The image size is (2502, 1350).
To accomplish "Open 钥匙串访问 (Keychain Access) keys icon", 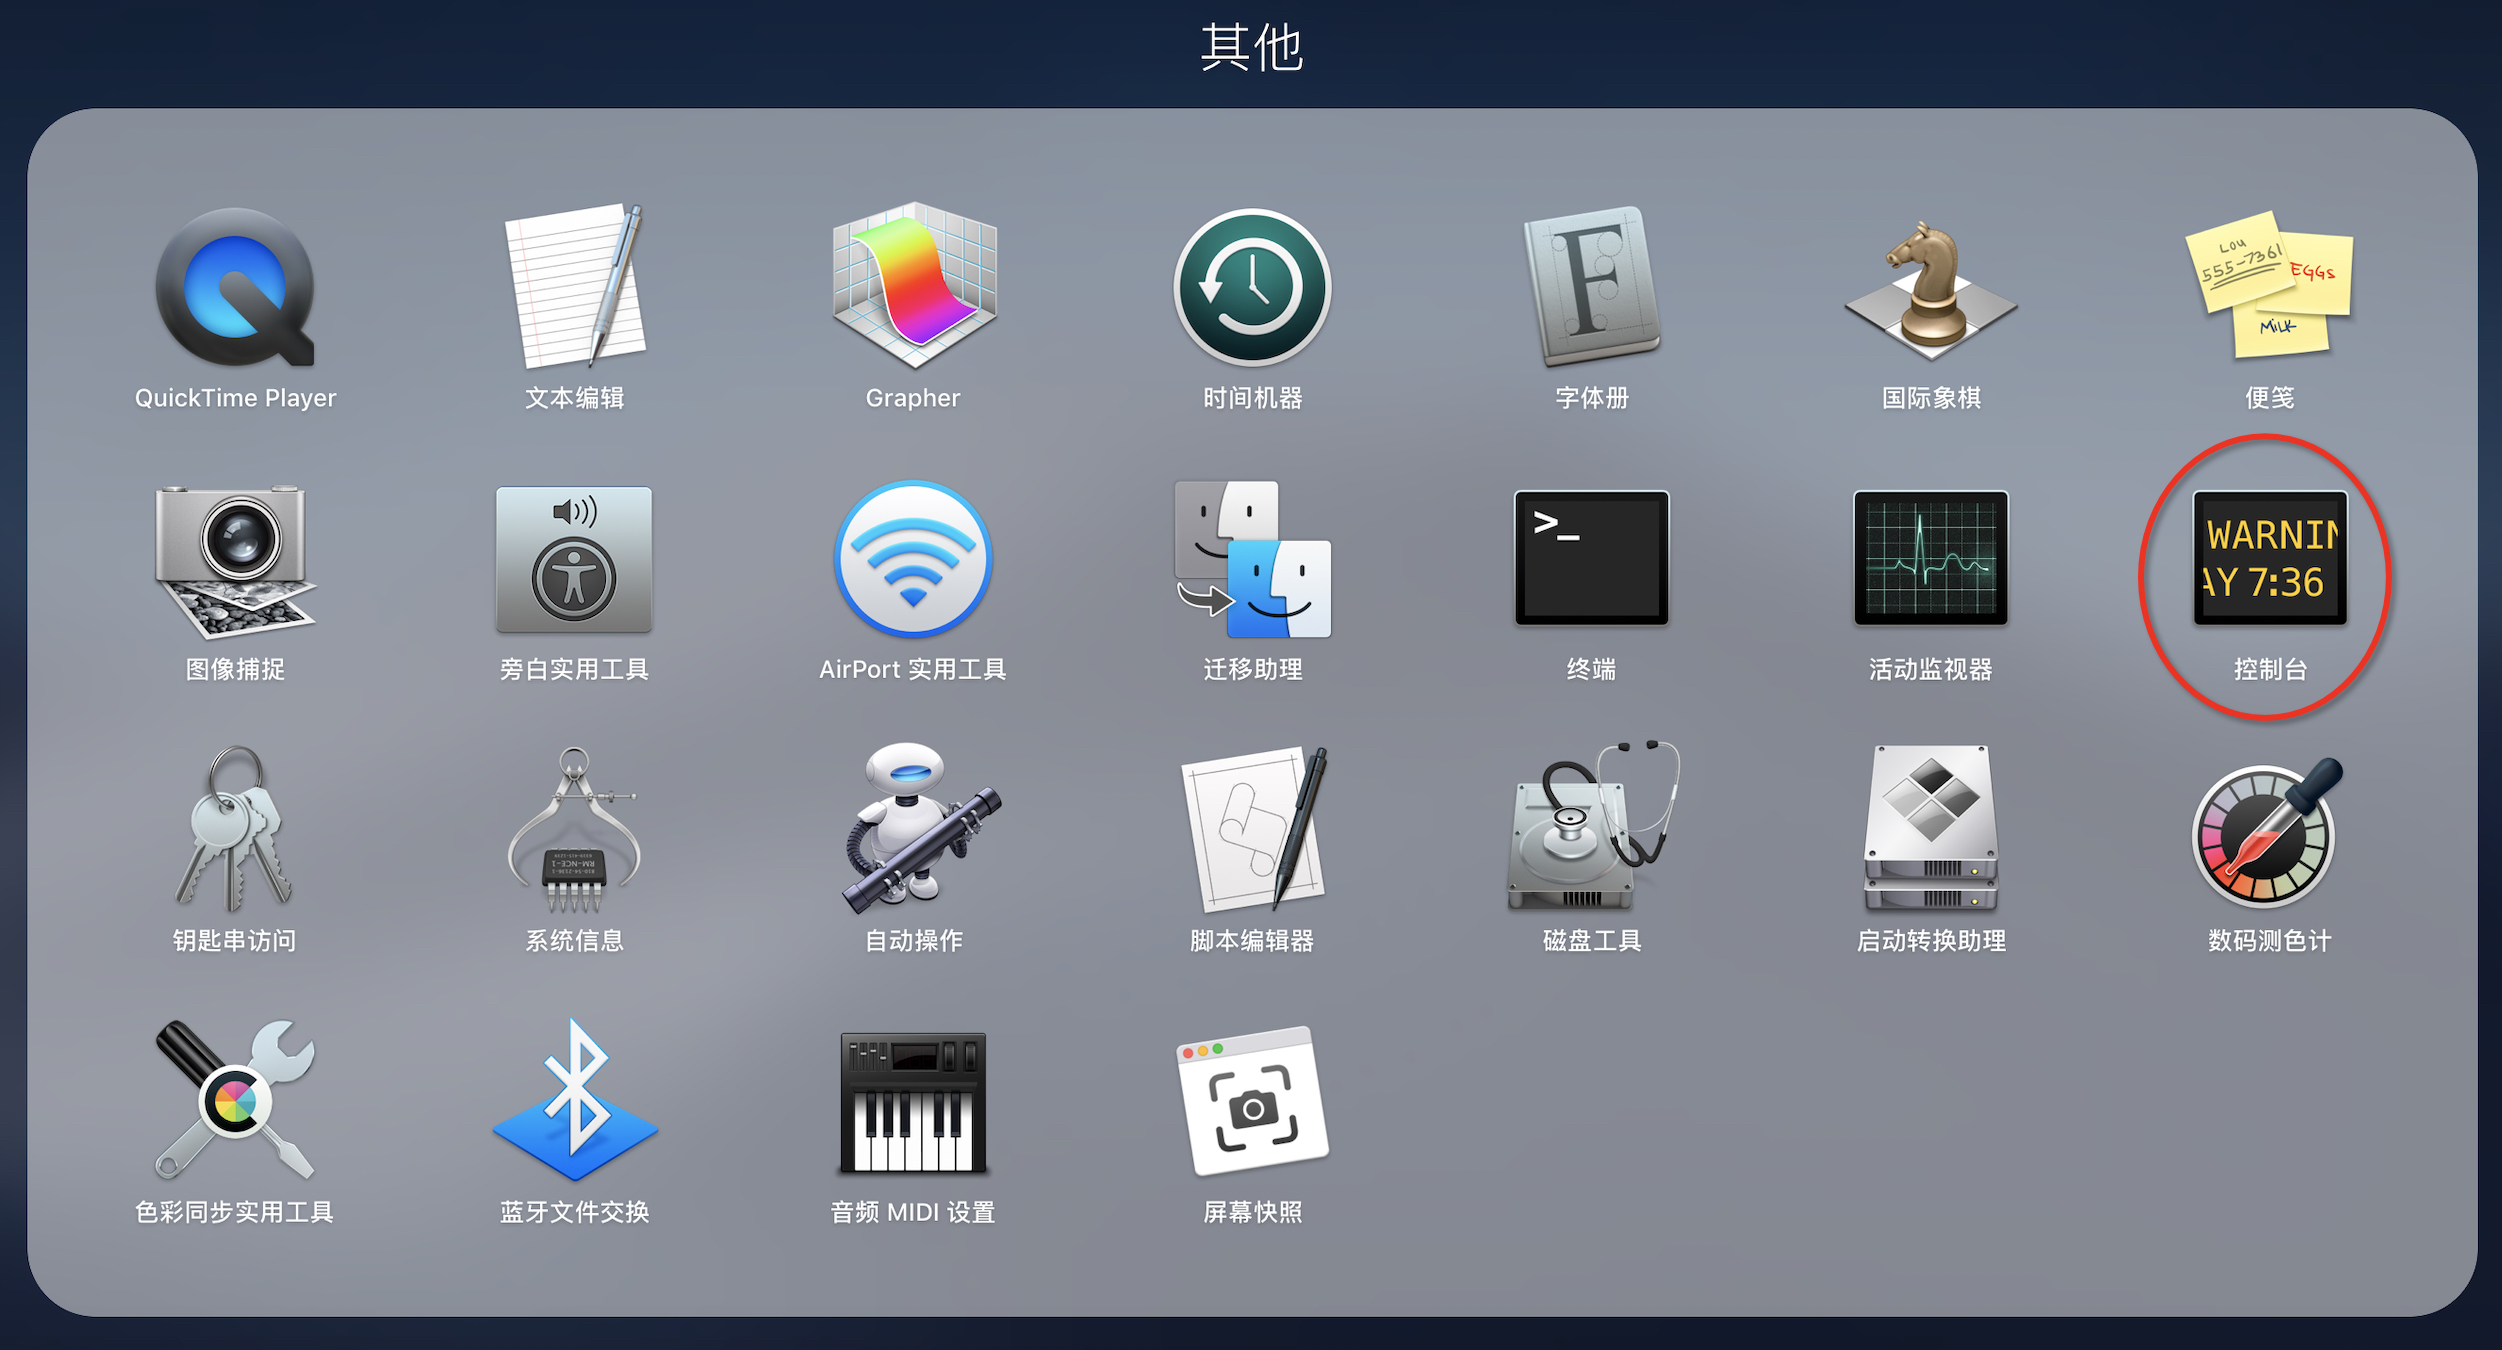I will coord(235,830).
